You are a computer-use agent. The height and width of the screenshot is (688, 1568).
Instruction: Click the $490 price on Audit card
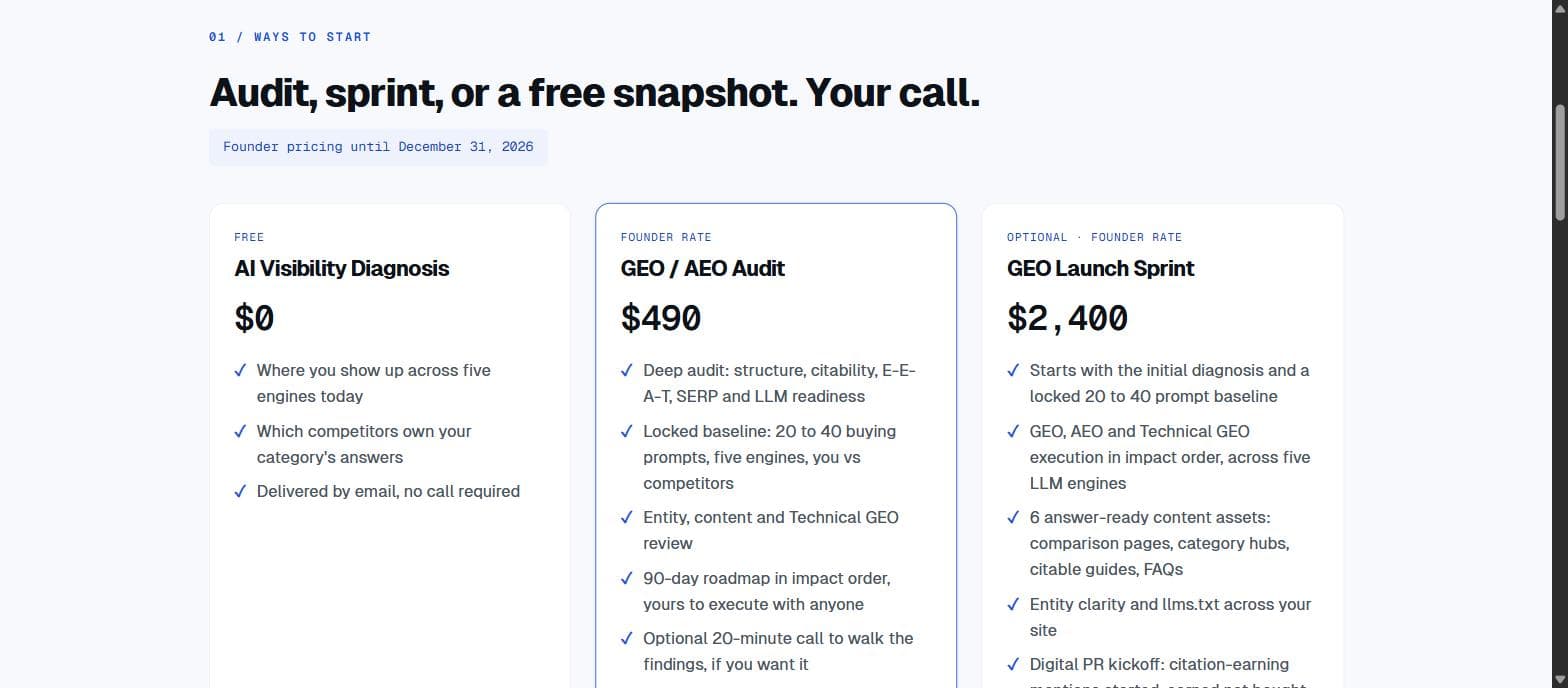pos(661,318)
